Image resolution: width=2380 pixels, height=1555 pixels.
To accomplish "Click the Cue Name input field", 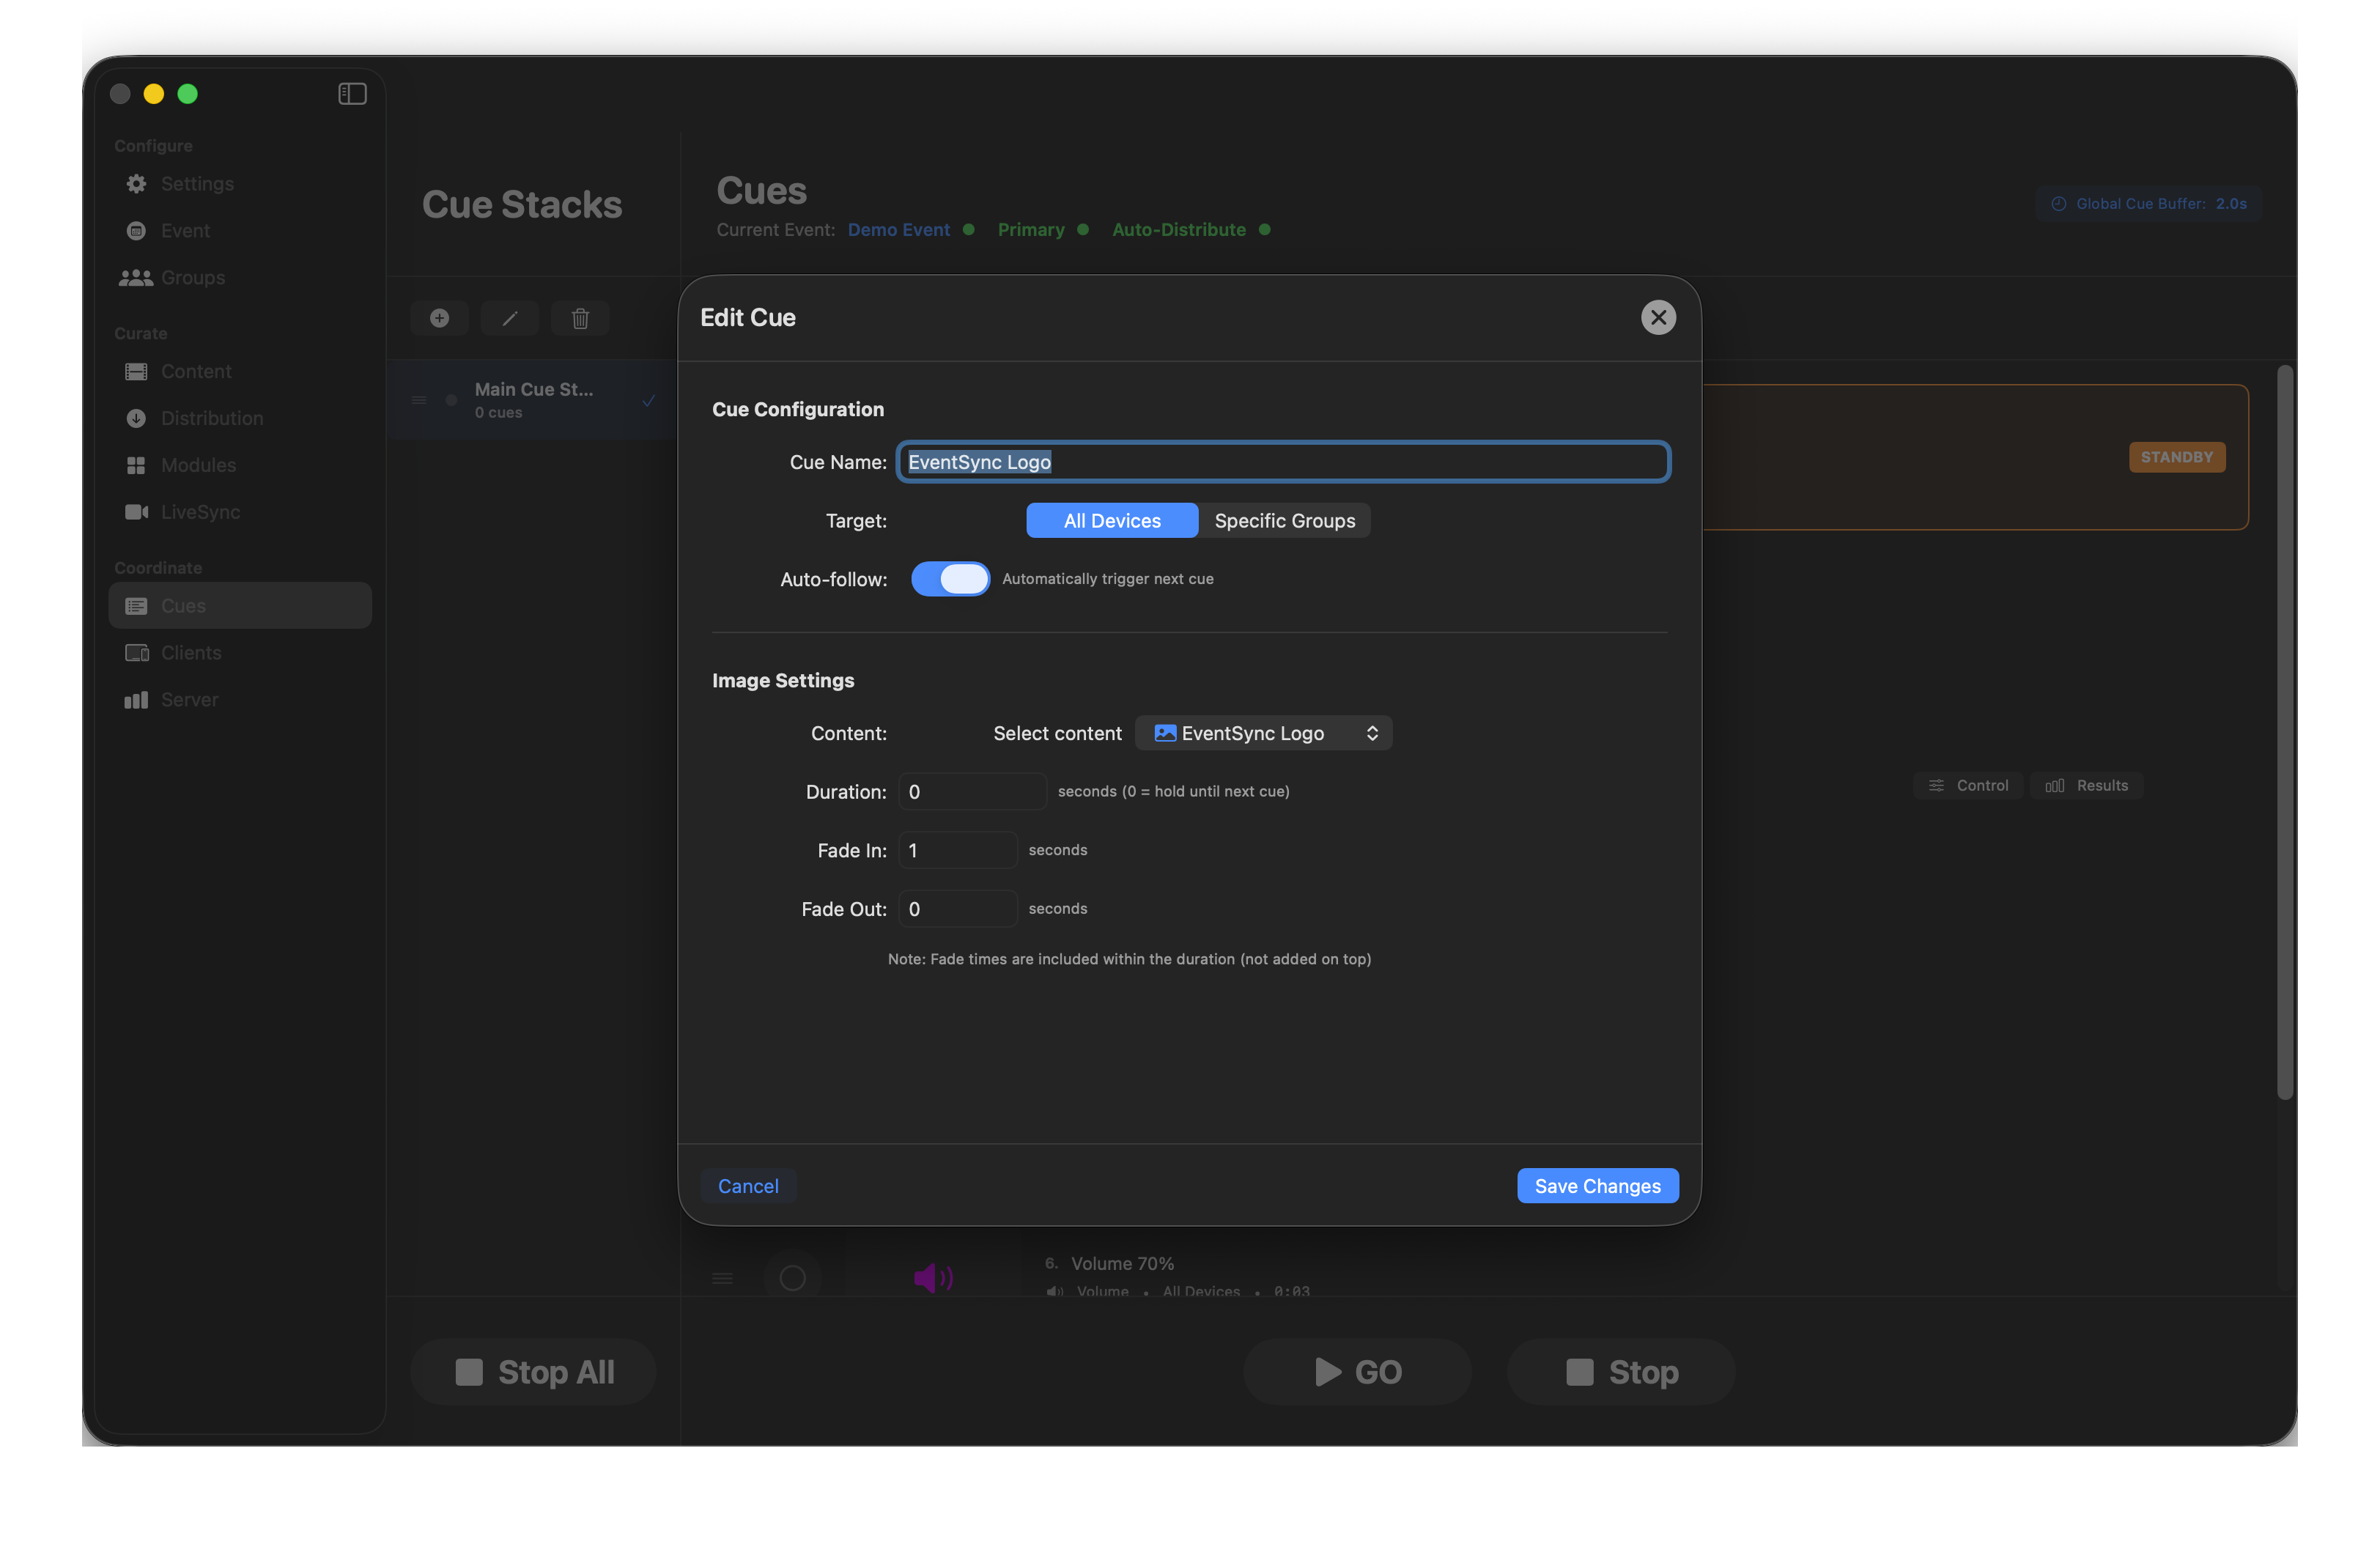I will coord(1283,462).
